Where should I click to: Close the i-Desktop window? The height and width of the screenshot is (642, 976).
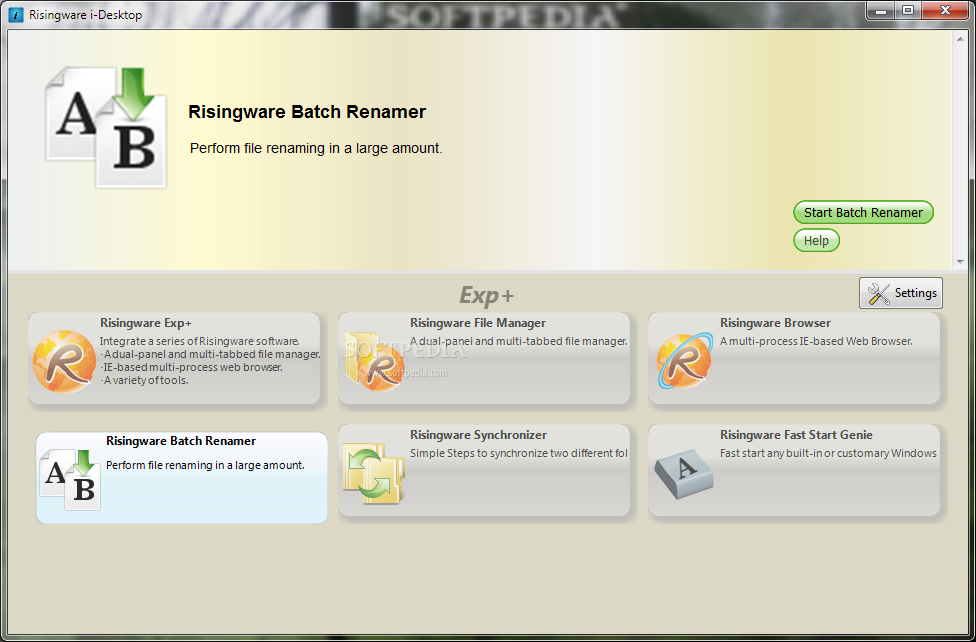click(946, 9)
